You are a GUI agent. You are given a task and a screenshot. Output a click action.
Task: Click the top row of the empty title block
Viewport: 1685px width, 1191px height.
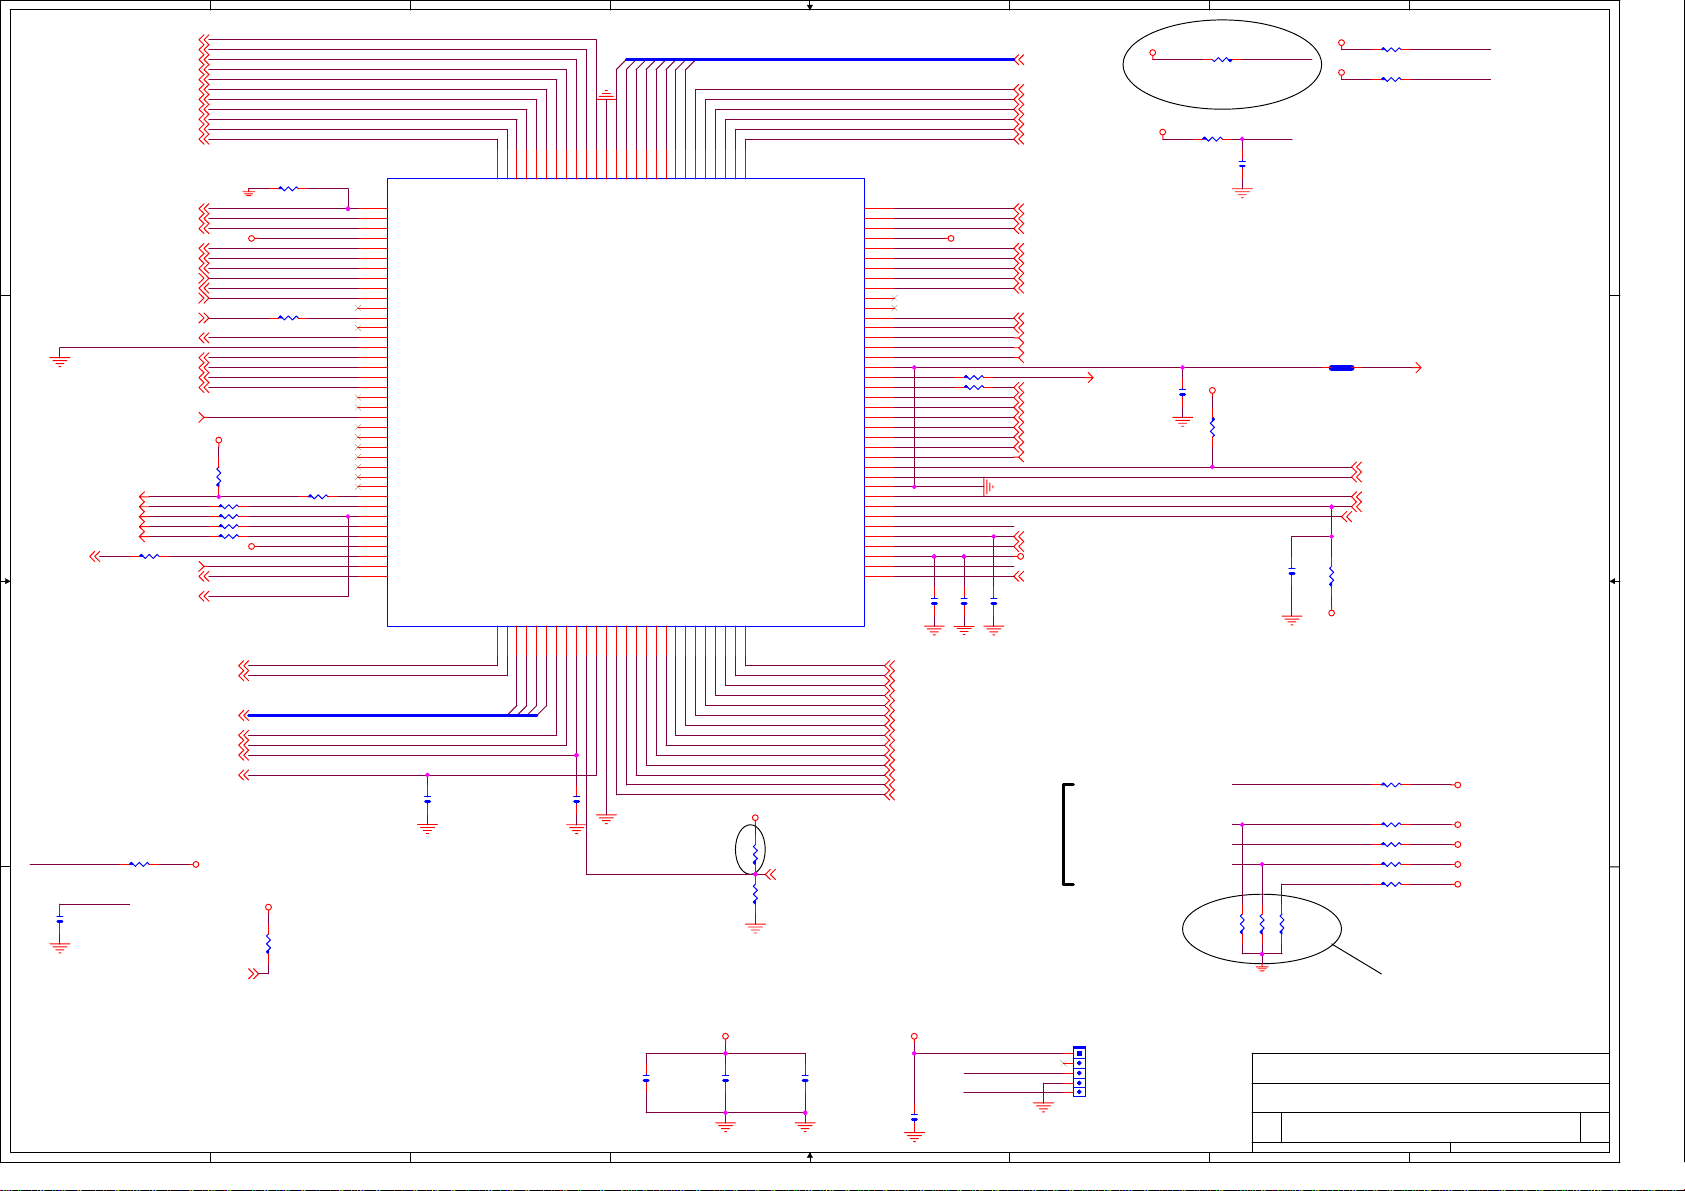[1431, 1068]
